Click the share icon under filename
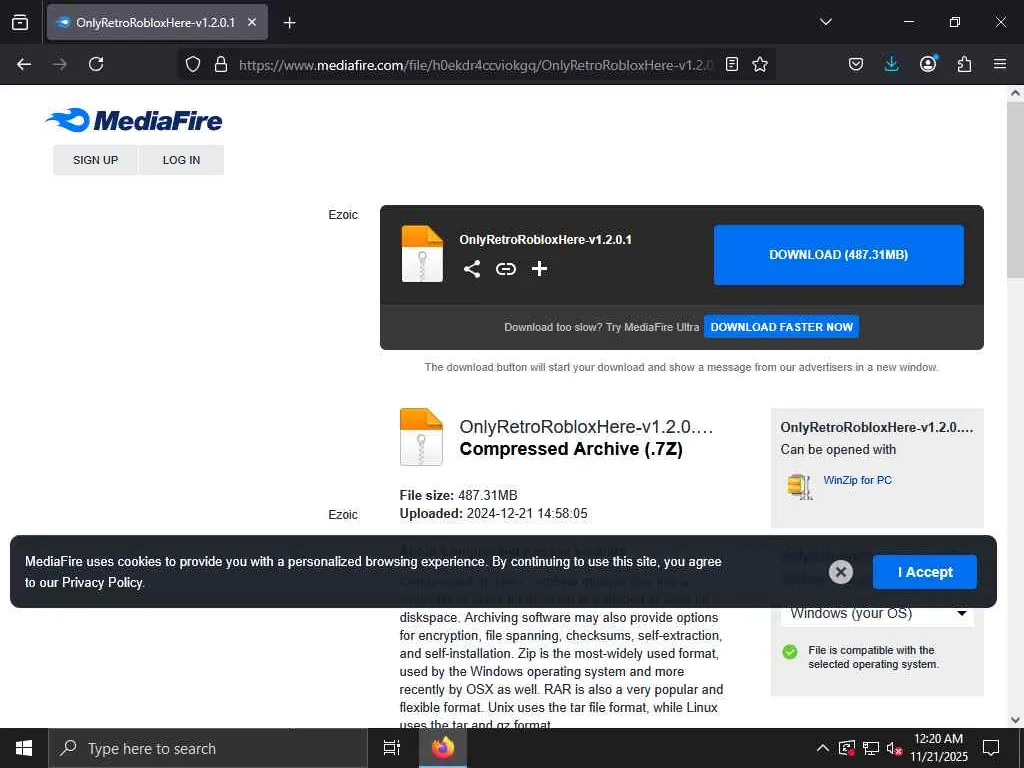 pos(472,269)
